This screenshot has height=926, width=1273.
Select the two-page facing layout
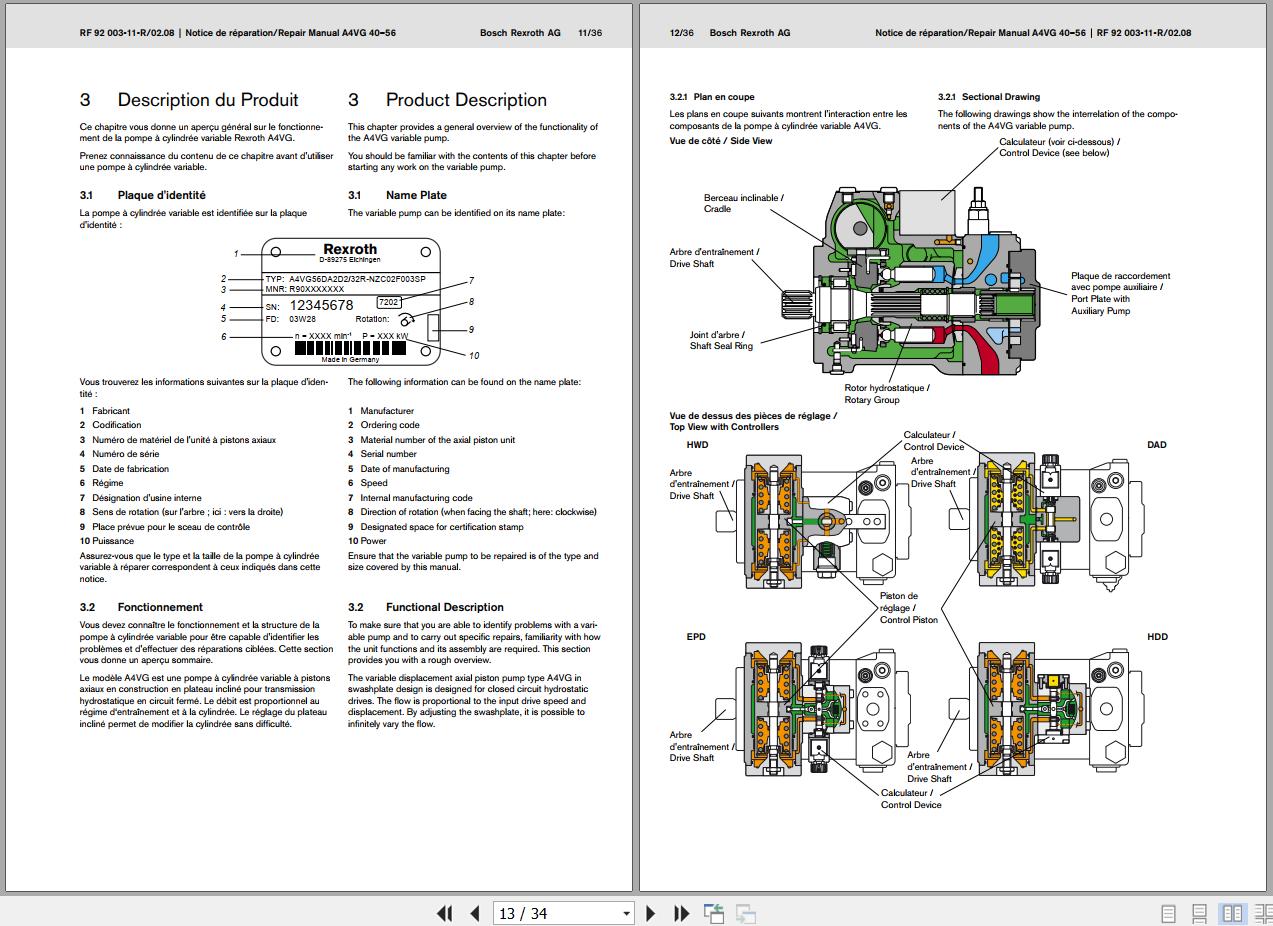pyautogui.click(x=1233, y=914)
